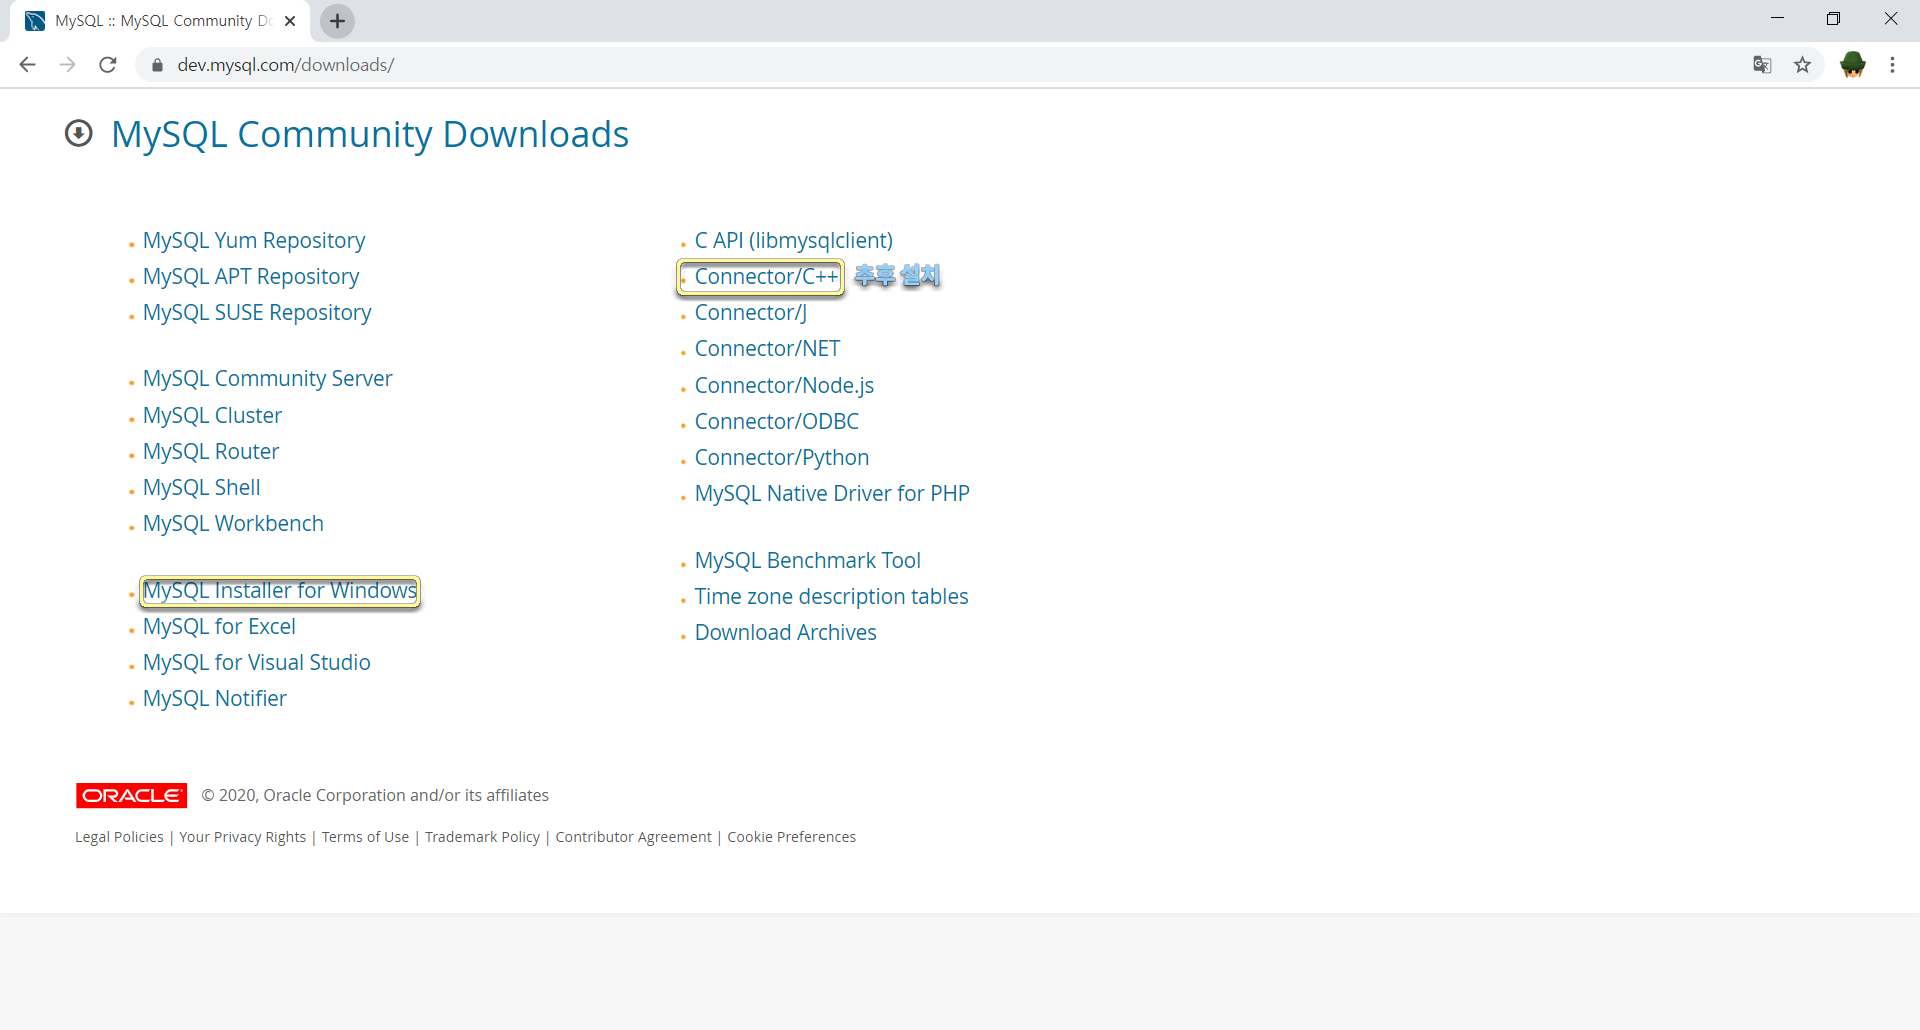Minimize the Chrome window
The height and width of the screenshot is (1030, 1920).
point(1777,19)
